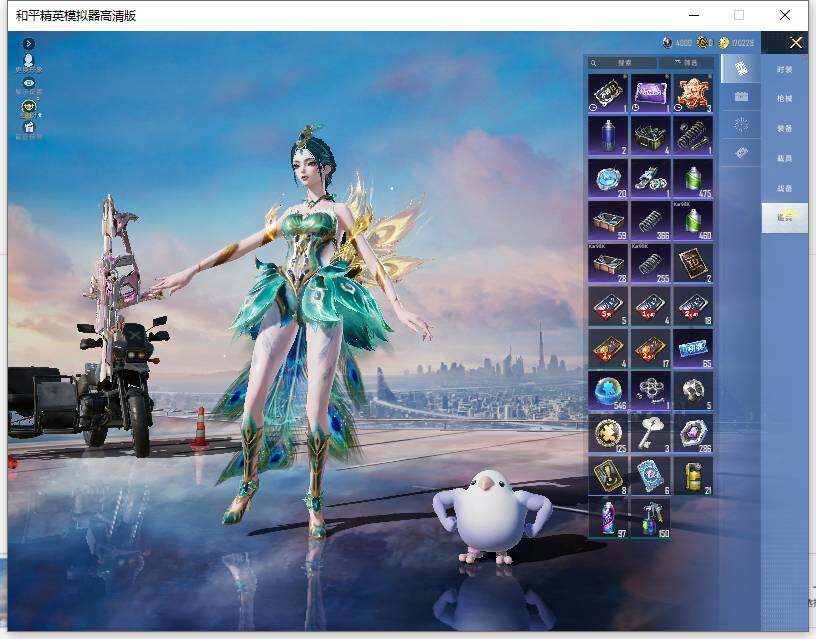The height and width of the screenshot is (639, 816).
Task: Click the S coin currency showing 0
Action: click(x=705, y=43)
